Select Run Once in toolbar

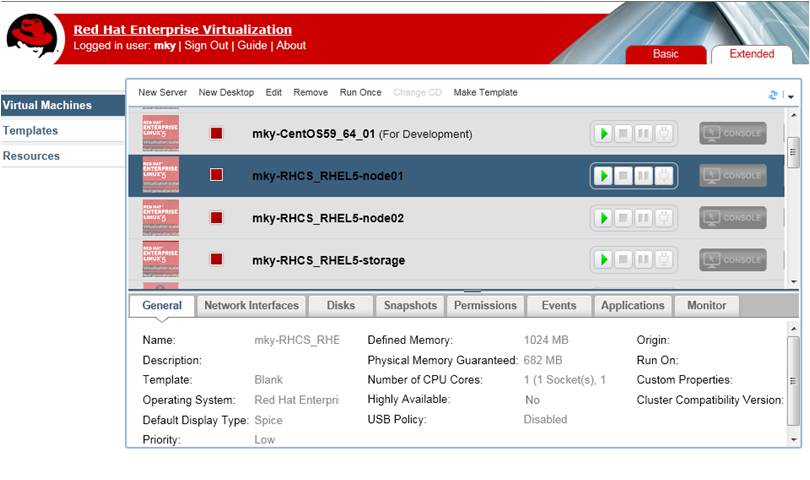[x=361, y=92]
